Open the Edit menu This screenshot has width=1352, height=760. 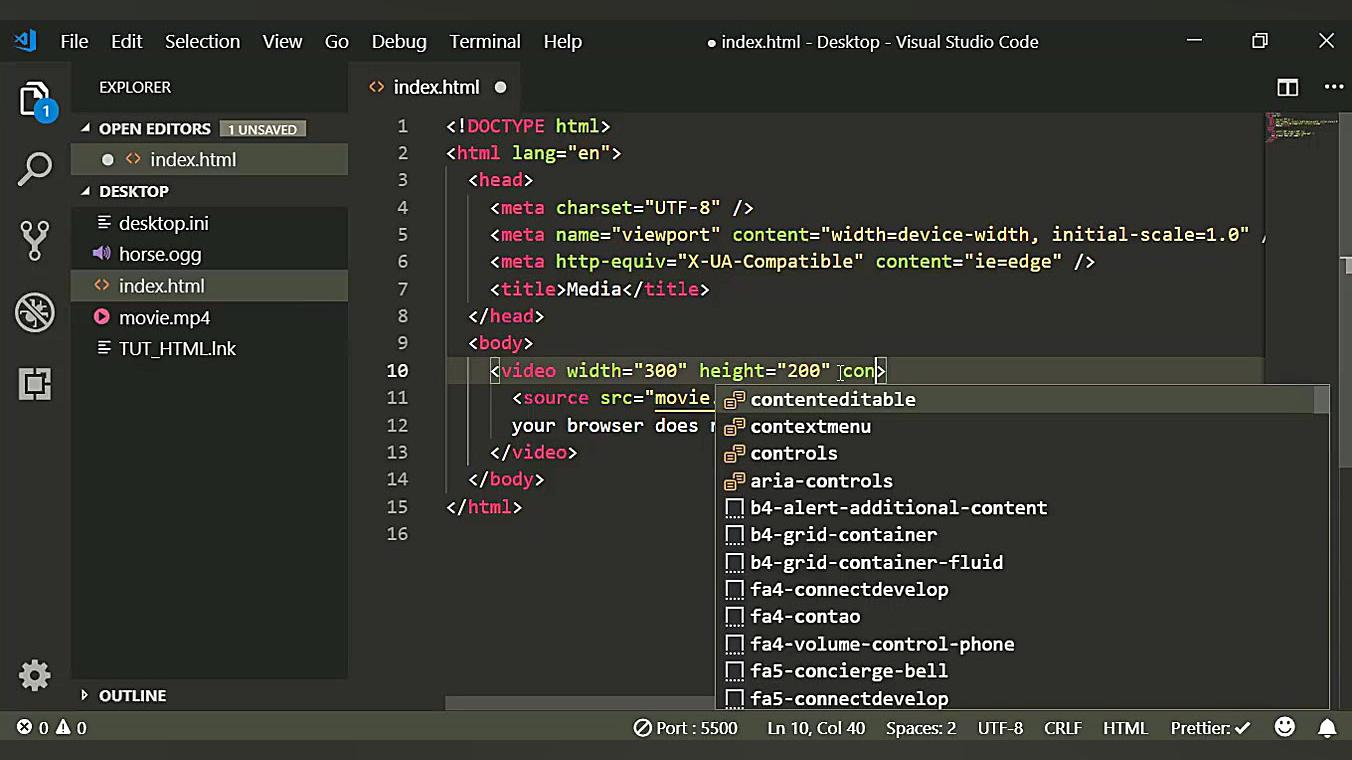tap(127, 41)
